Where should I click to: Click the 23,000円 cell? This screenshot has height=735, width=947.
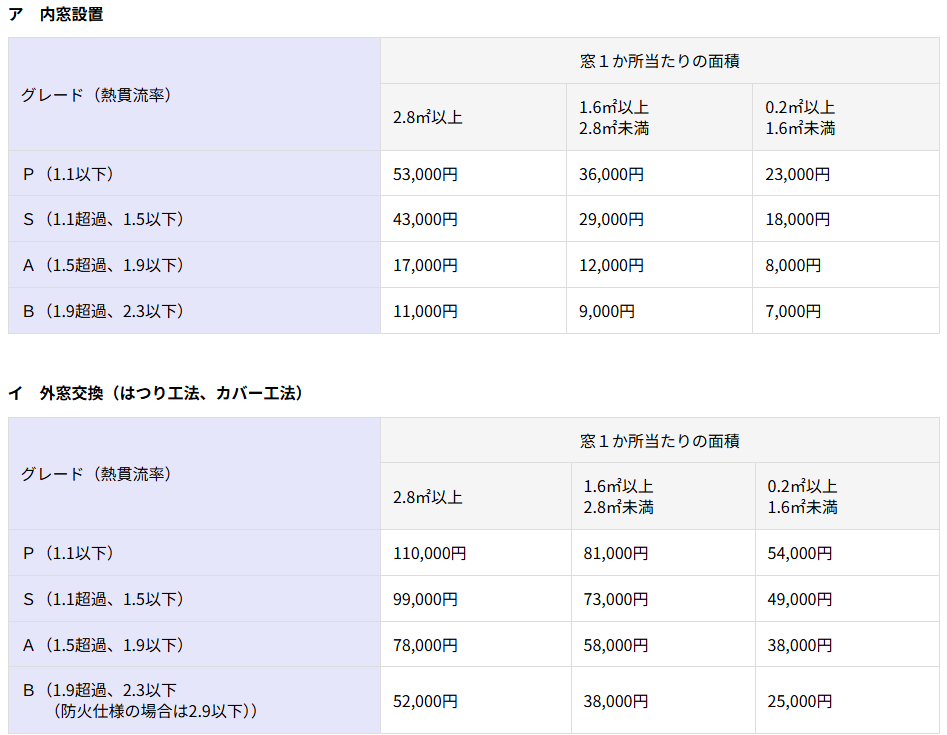point(797,174)
